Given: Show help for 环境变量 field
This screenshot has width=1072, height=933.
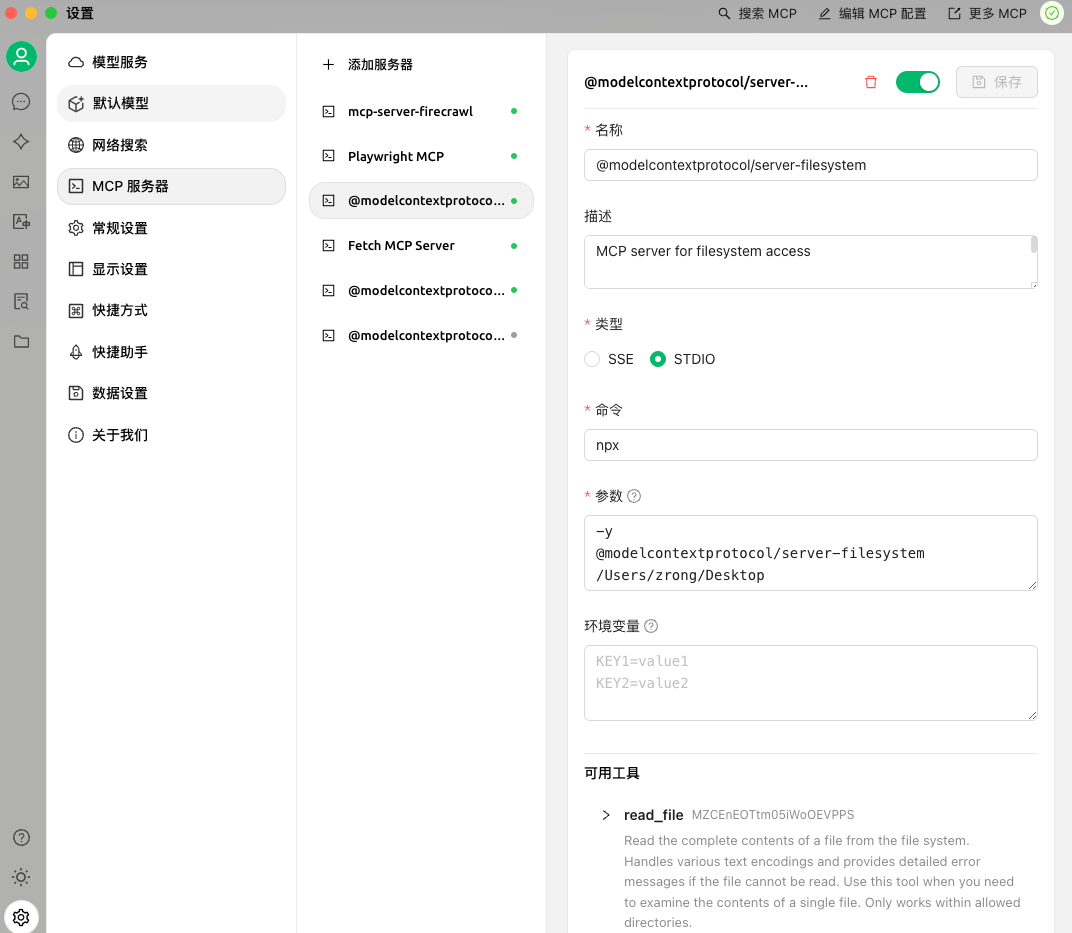Looking at the screenshot, I should [x=652, y=626].
